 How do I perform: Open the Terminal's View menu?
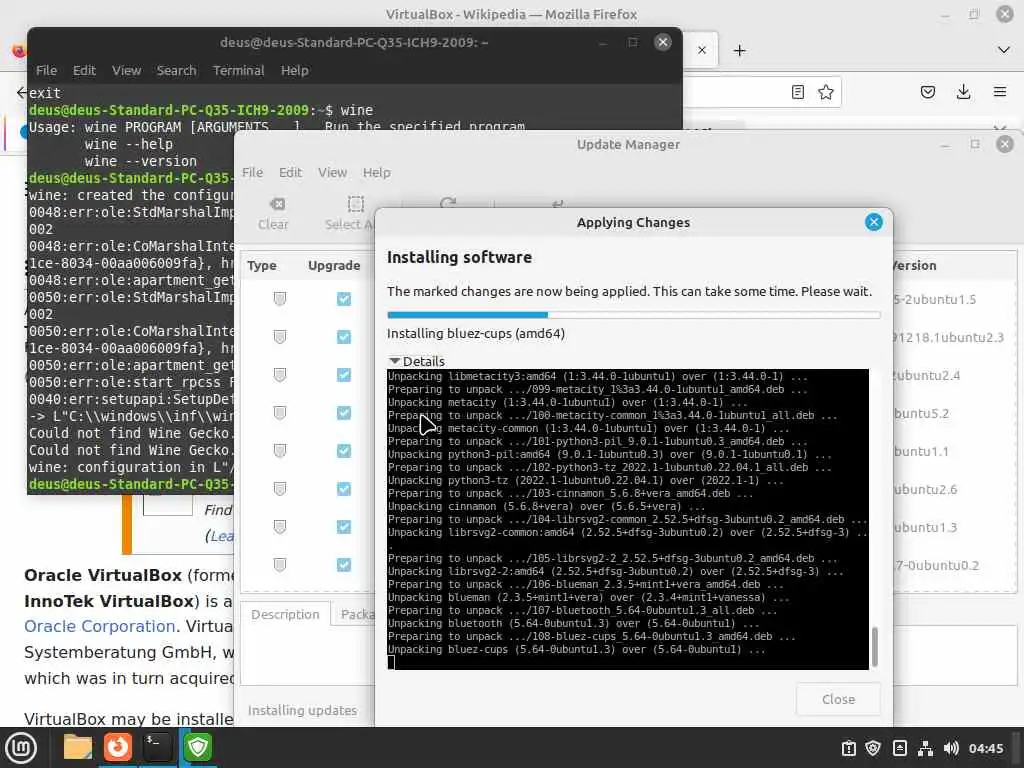tap(126, 71)
